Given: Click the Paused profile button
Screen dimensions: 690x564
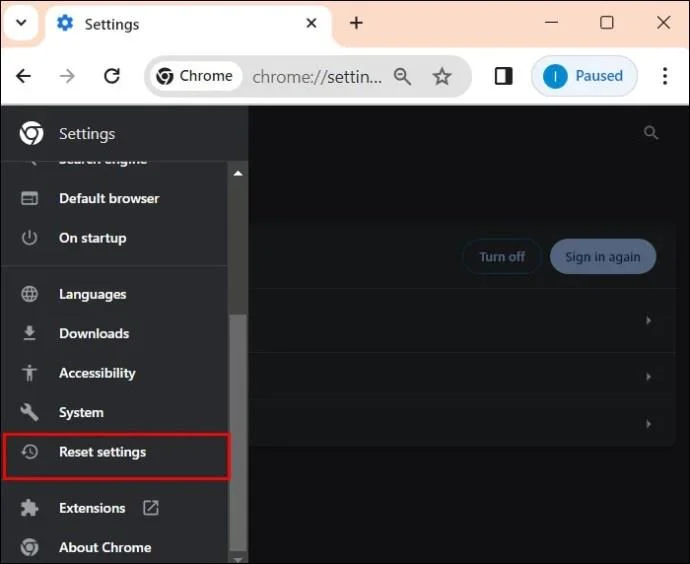Looking at the screenshot, I should coord(584,76).
